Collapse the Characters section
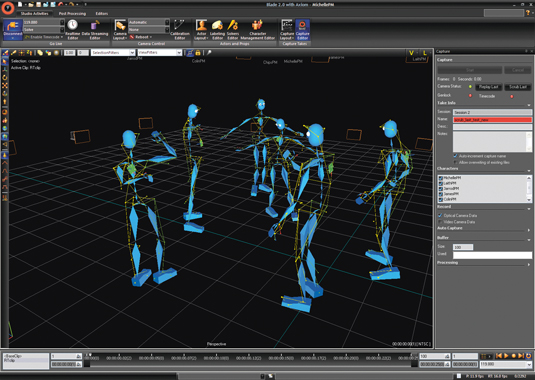 pyautogui.click(x=529, y=171)
